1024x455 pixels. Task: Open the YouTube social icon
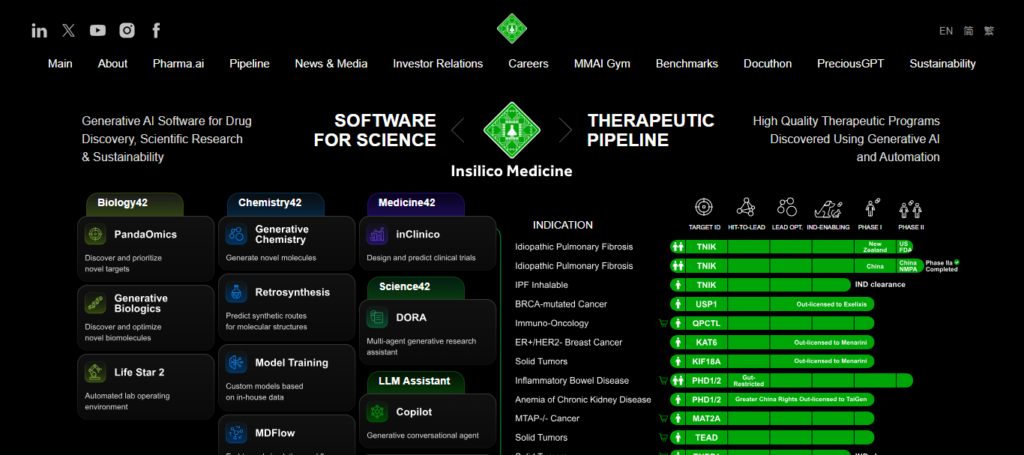pyautogui.click(x=98, y=30)
